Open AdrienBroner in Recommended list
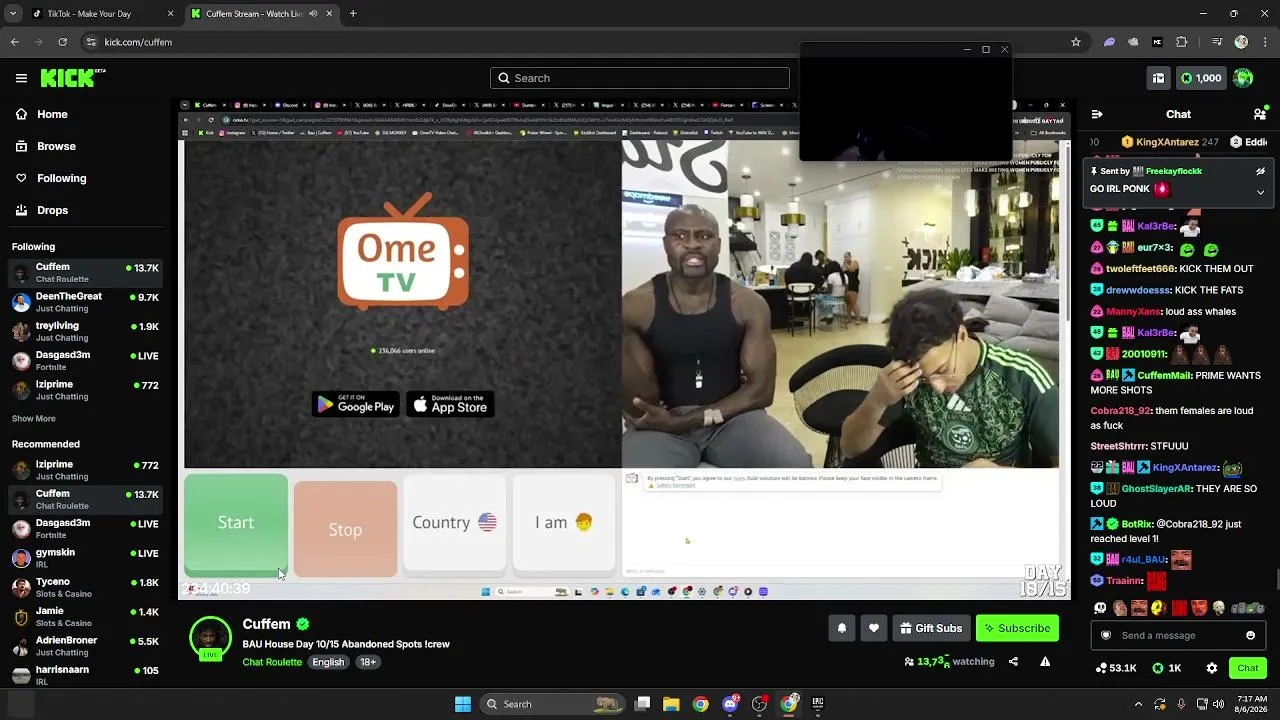The image size is (1280, 720). [x=85, y=645]
